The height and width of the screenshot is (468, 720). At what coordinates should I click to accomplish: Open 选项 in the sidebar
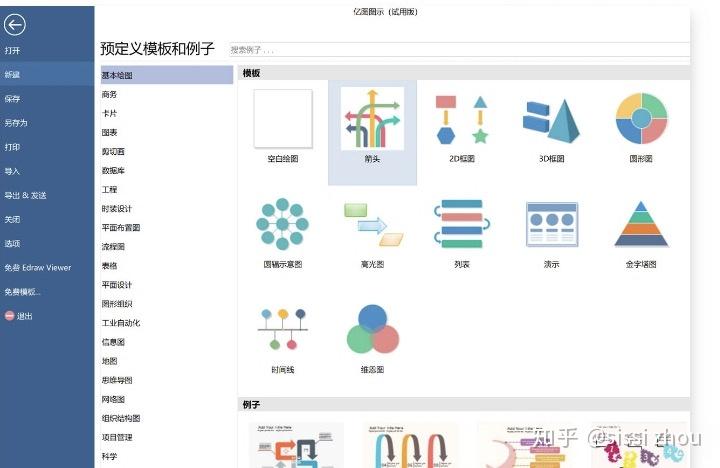pyautogui.click(x=12, y=243)
